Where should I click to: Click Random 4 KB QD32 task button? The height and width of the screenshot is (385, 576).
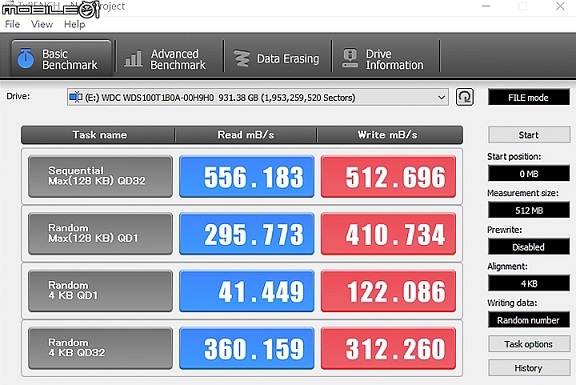coord(100,348)
